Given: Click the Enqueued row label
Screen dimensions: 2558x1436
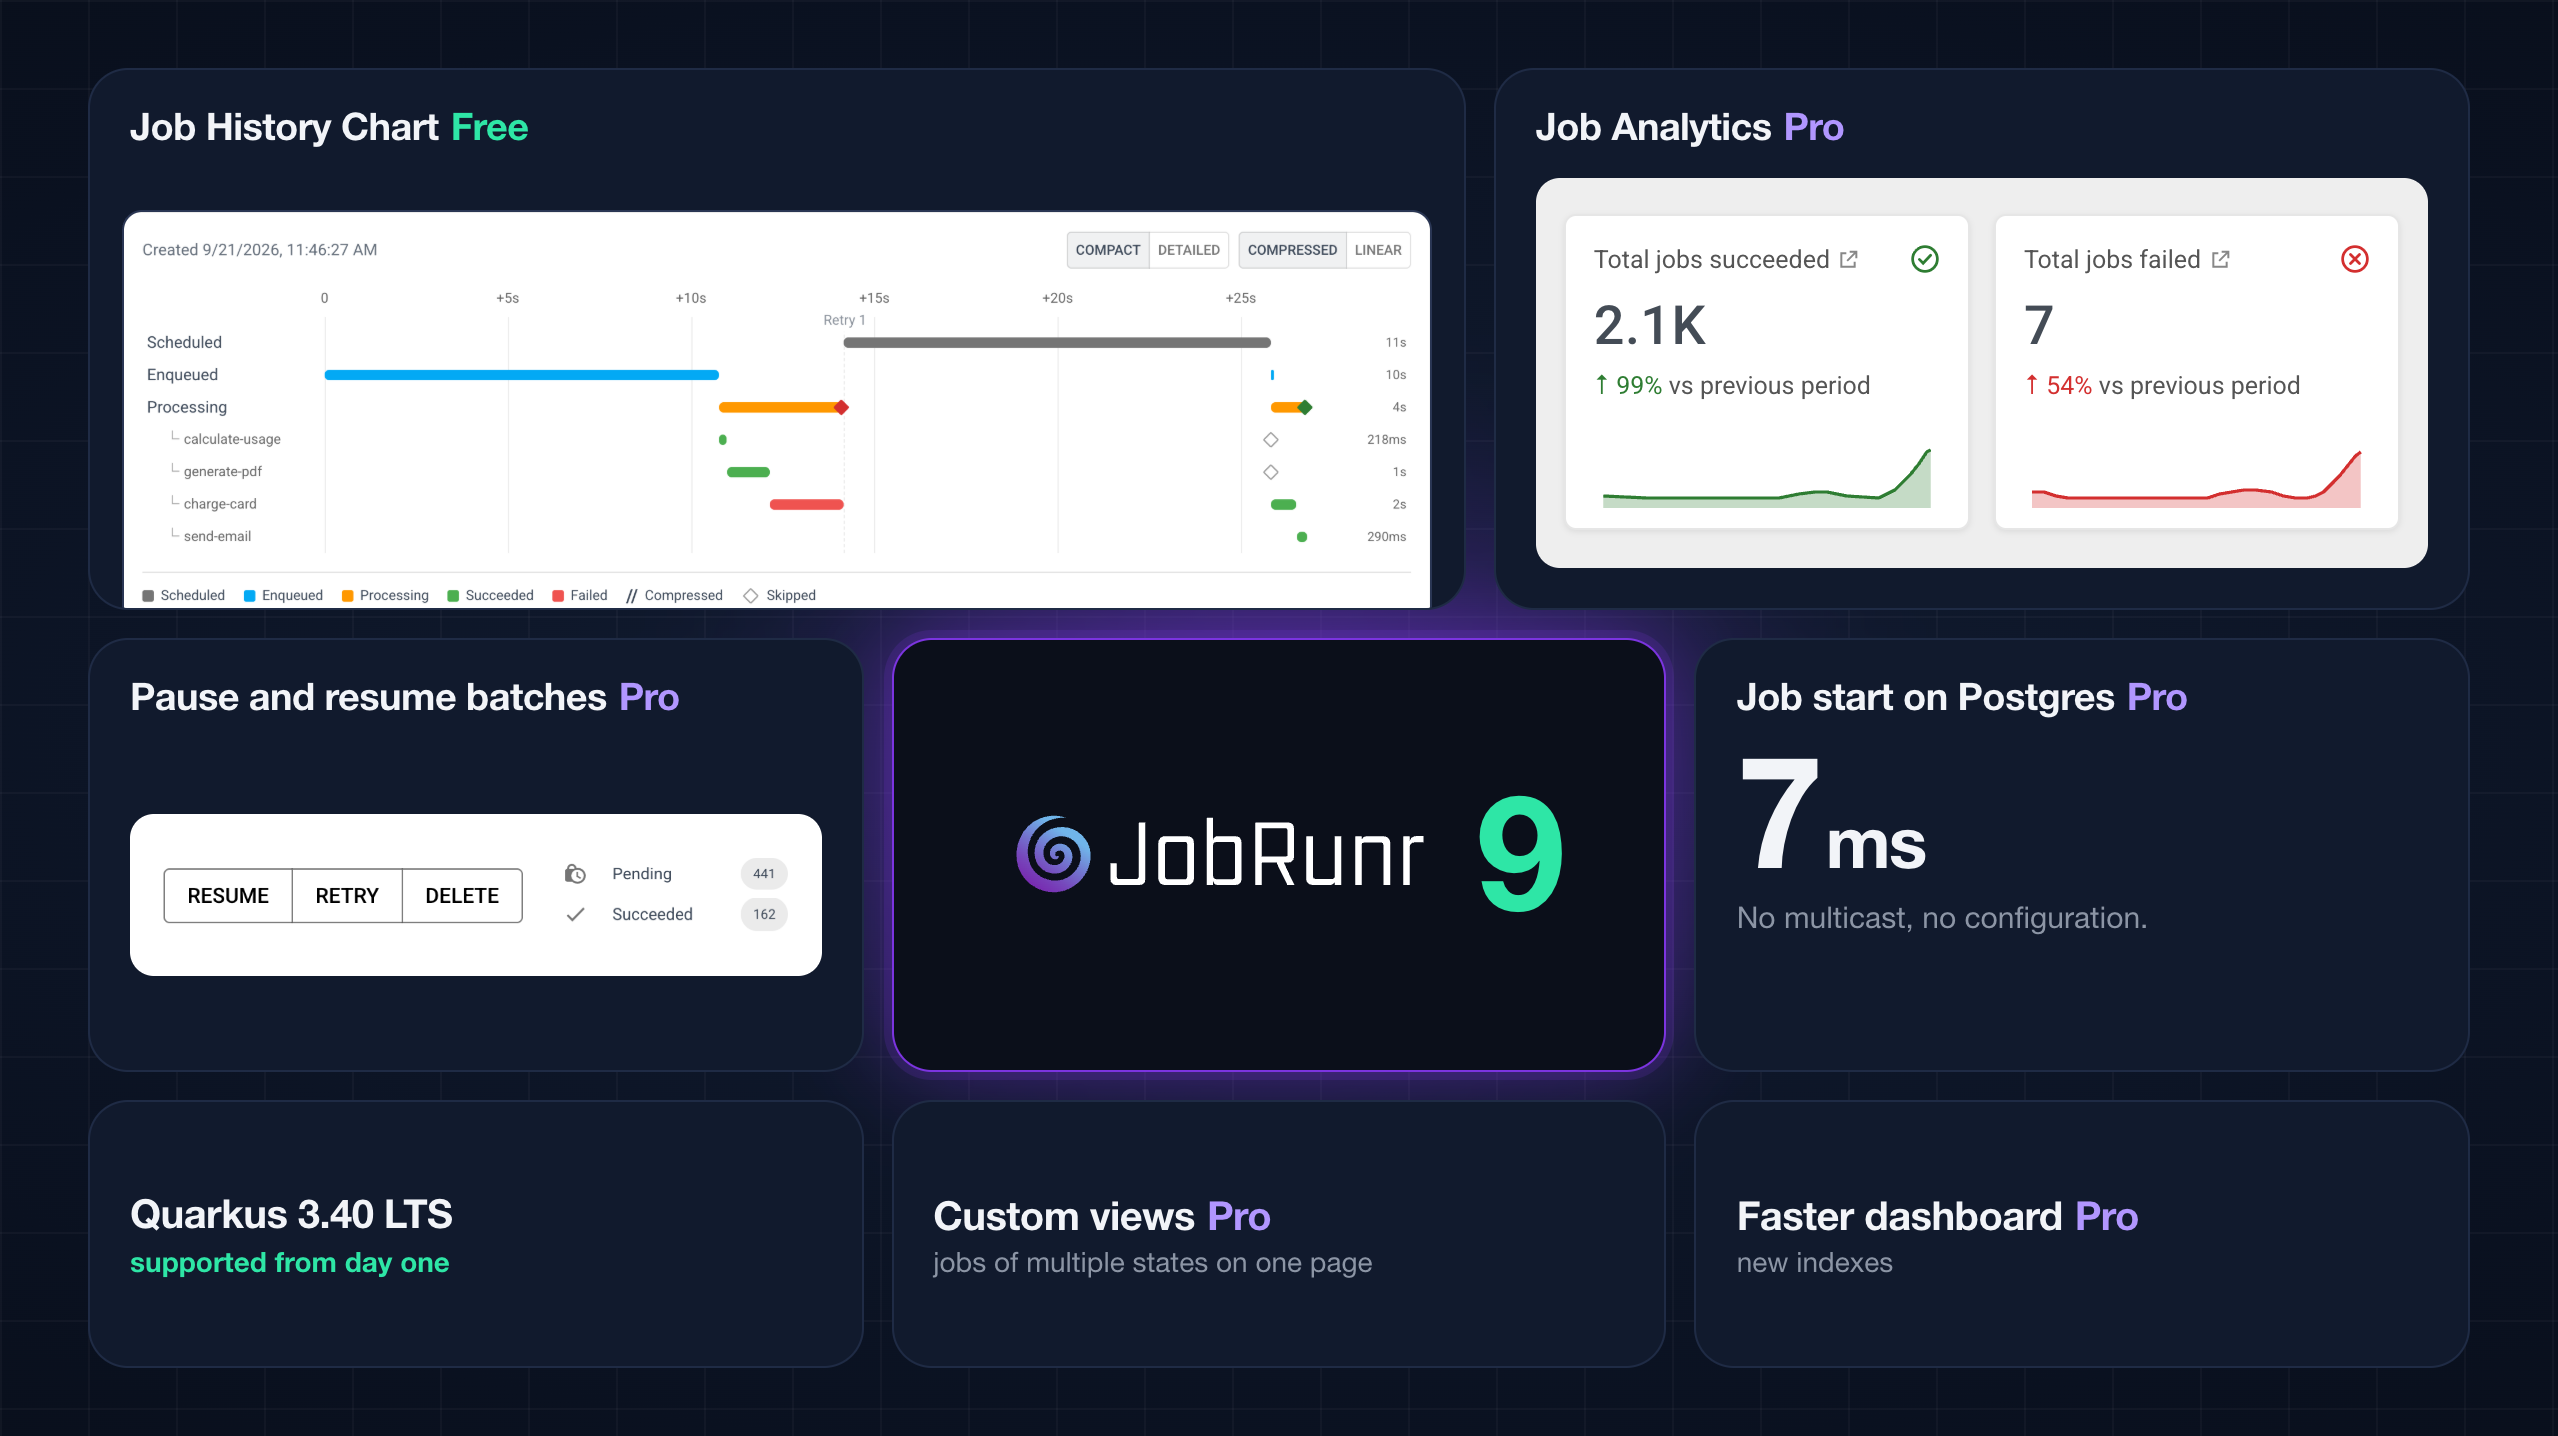Looking at the screenshot, I should [182, 375].
